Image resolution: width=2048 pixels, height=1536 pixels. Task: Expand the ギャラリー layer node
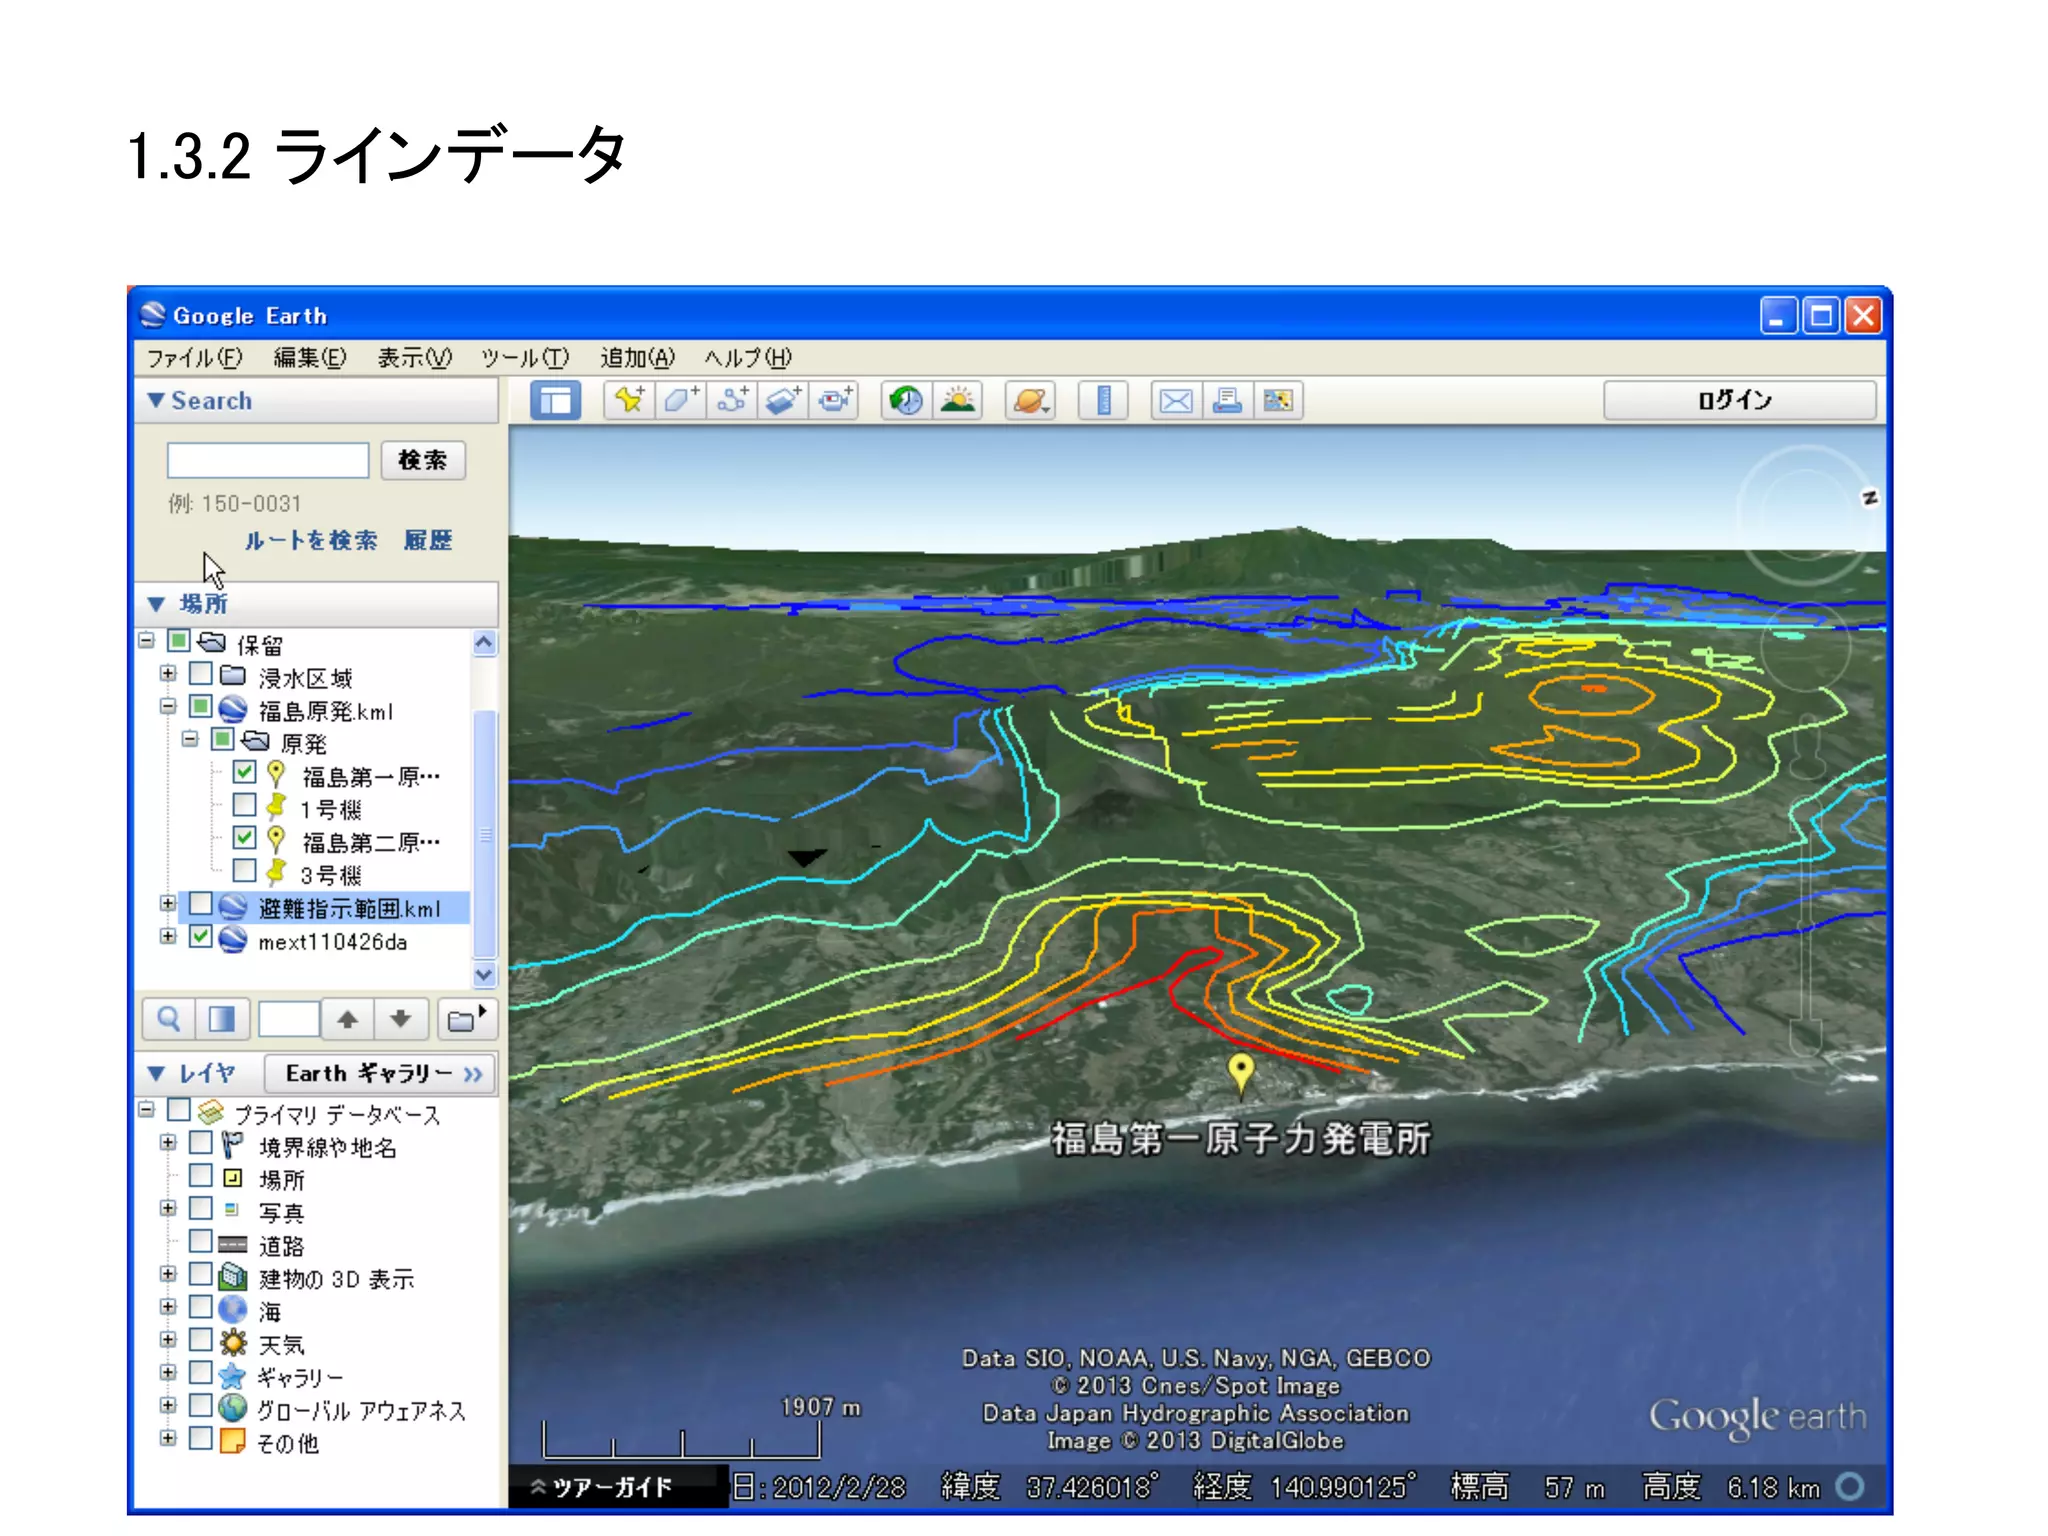tap(168, 1373)
